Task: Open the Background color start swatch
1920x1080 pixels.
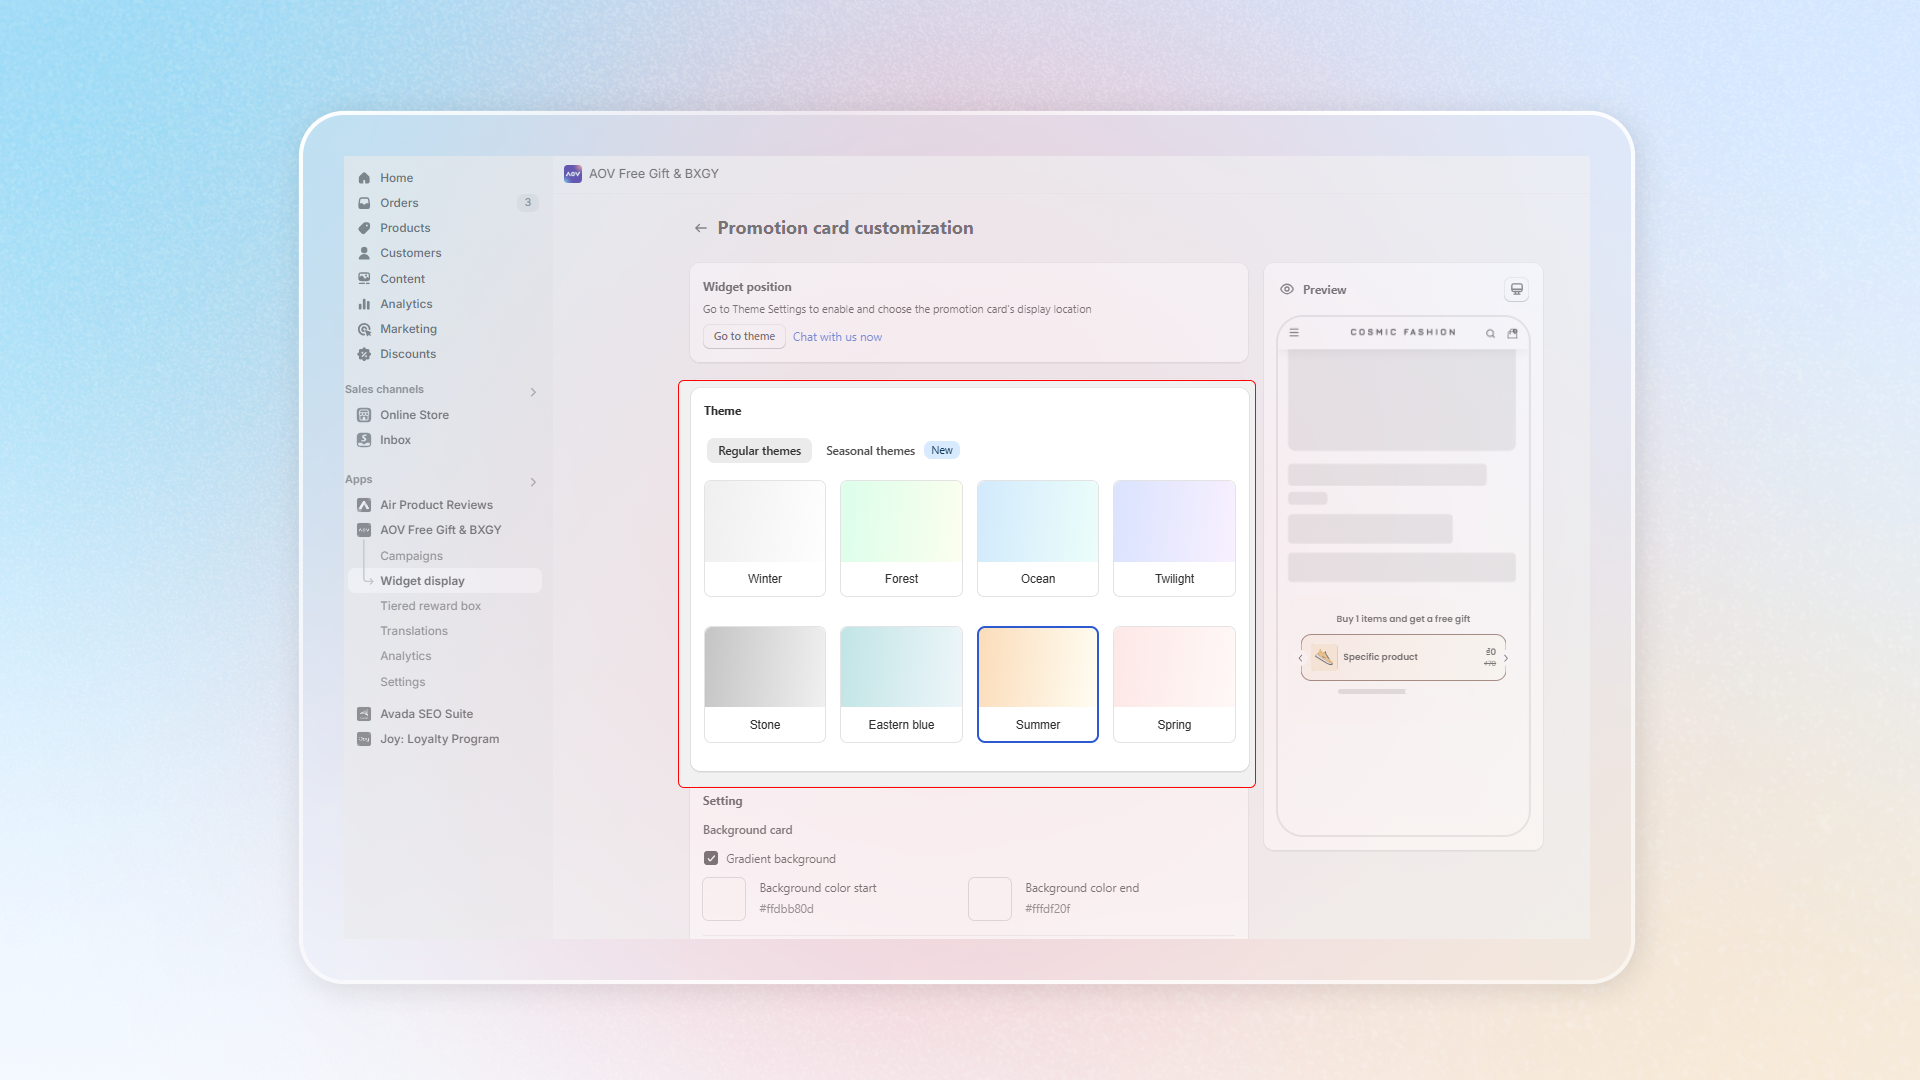Action: click(724, 898)
